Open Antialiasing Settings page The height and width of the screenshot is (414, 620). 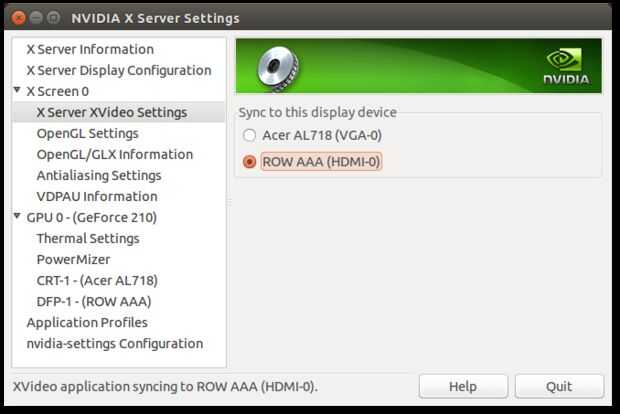[x=98, y=175]
